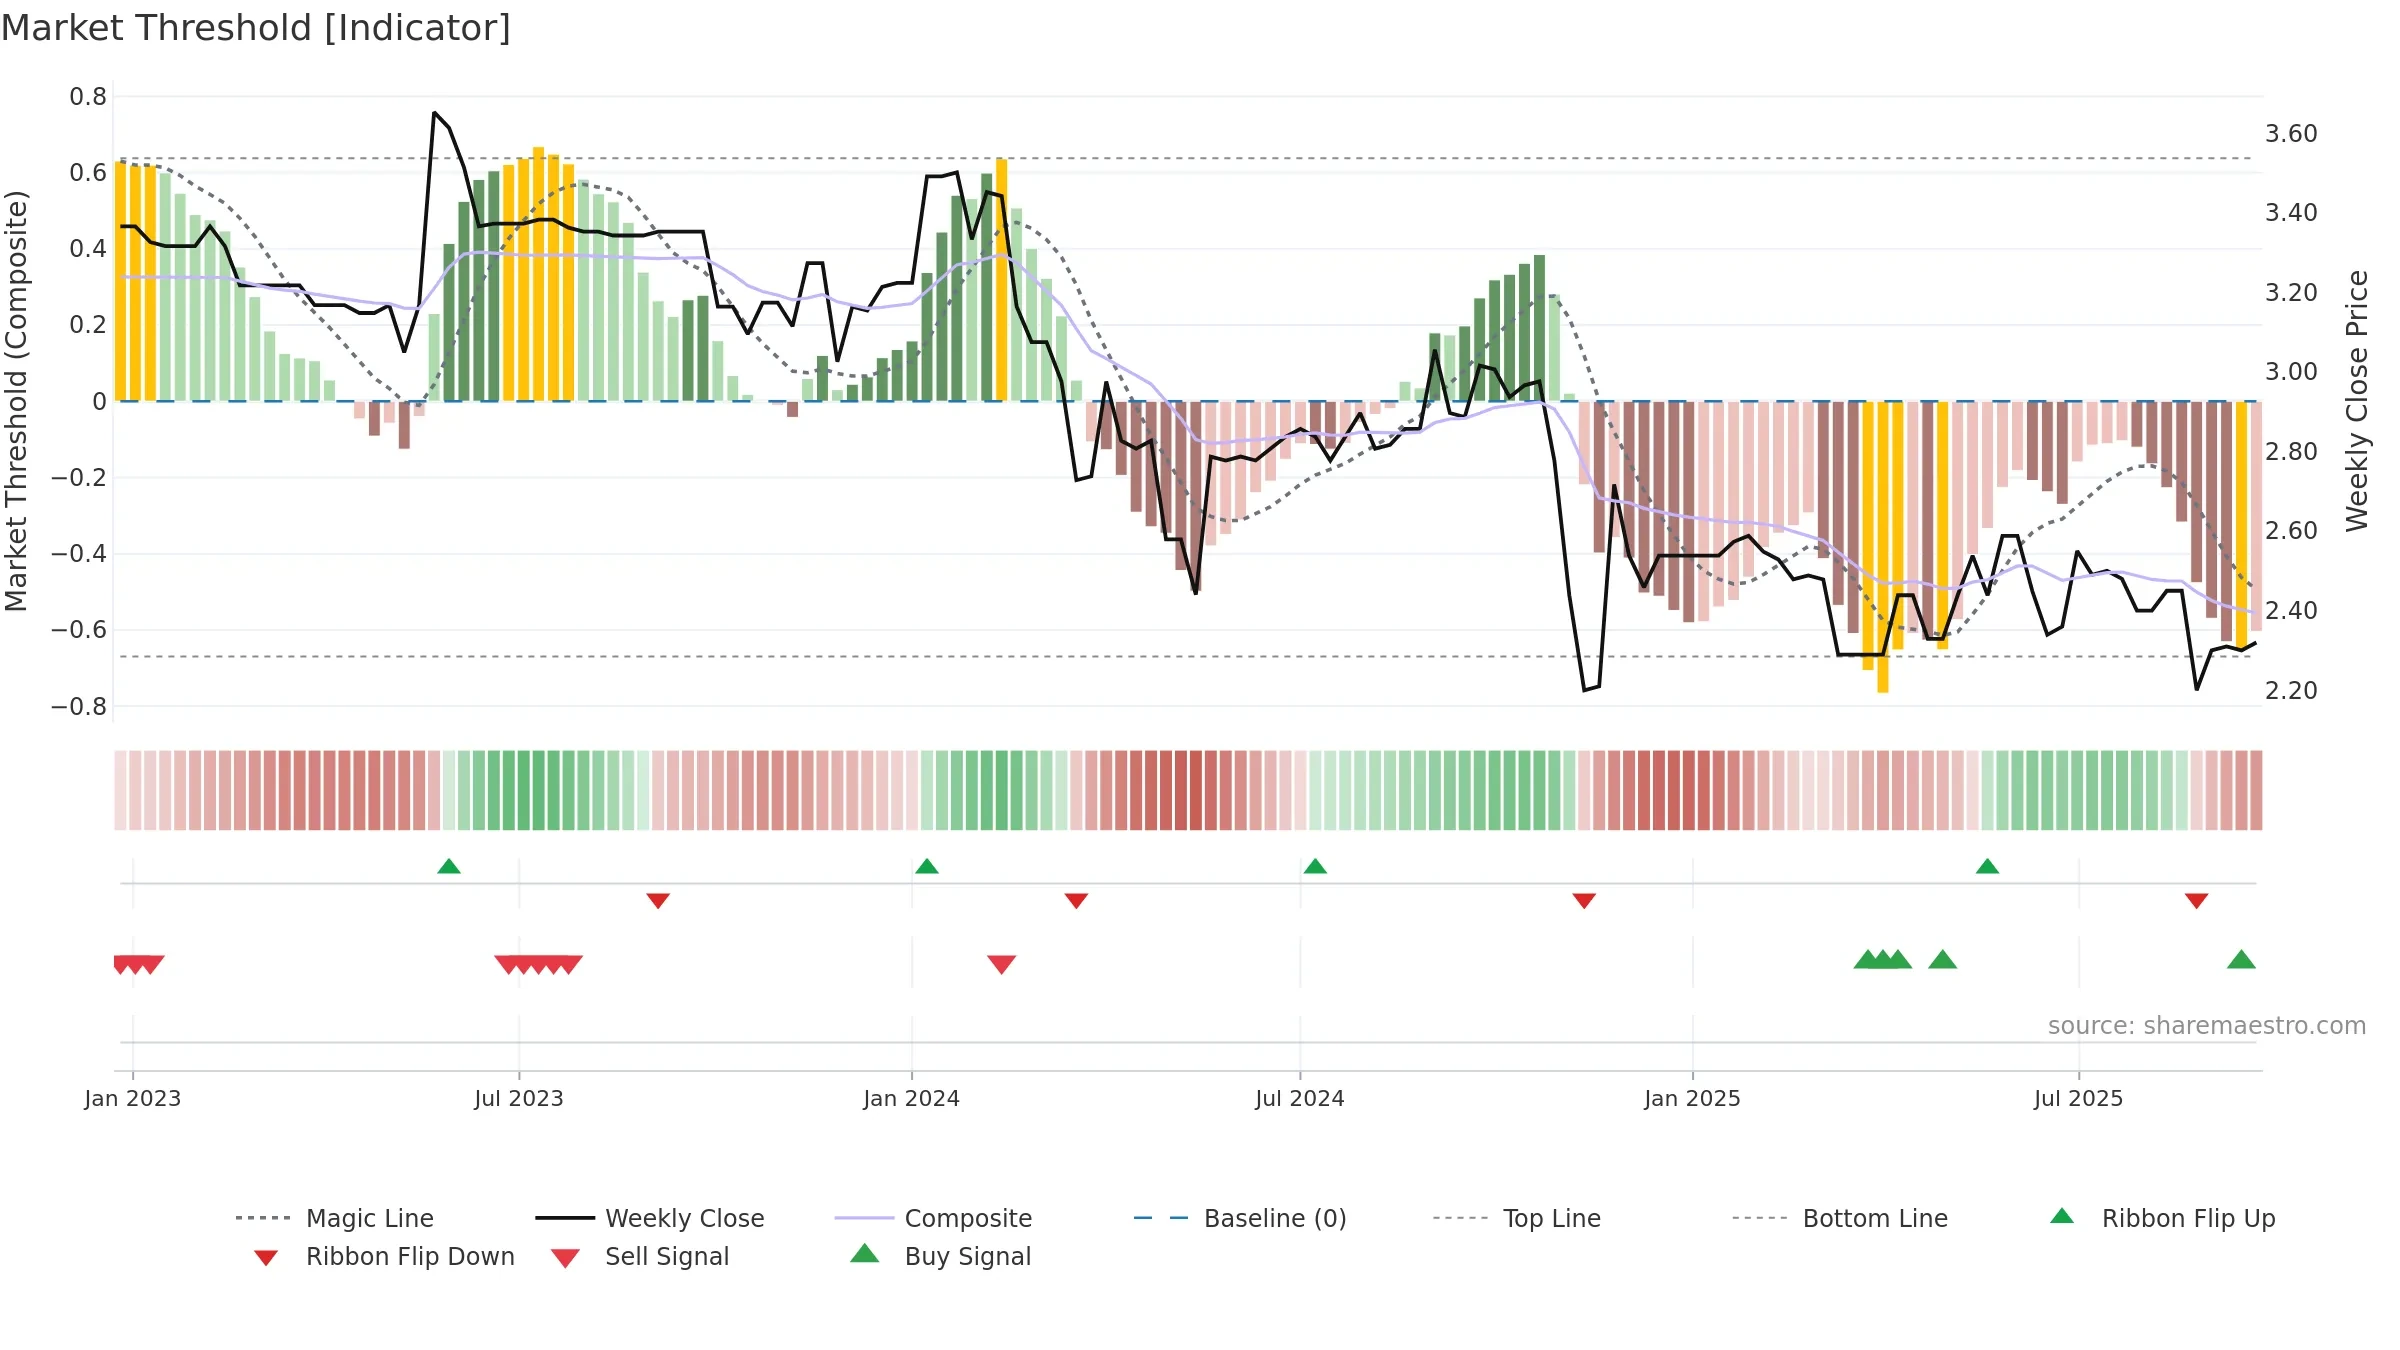Click the Ribbon Flip Up triangle before Jul 2023
Screen dimensions: 2400x1350
click(449, 866)
